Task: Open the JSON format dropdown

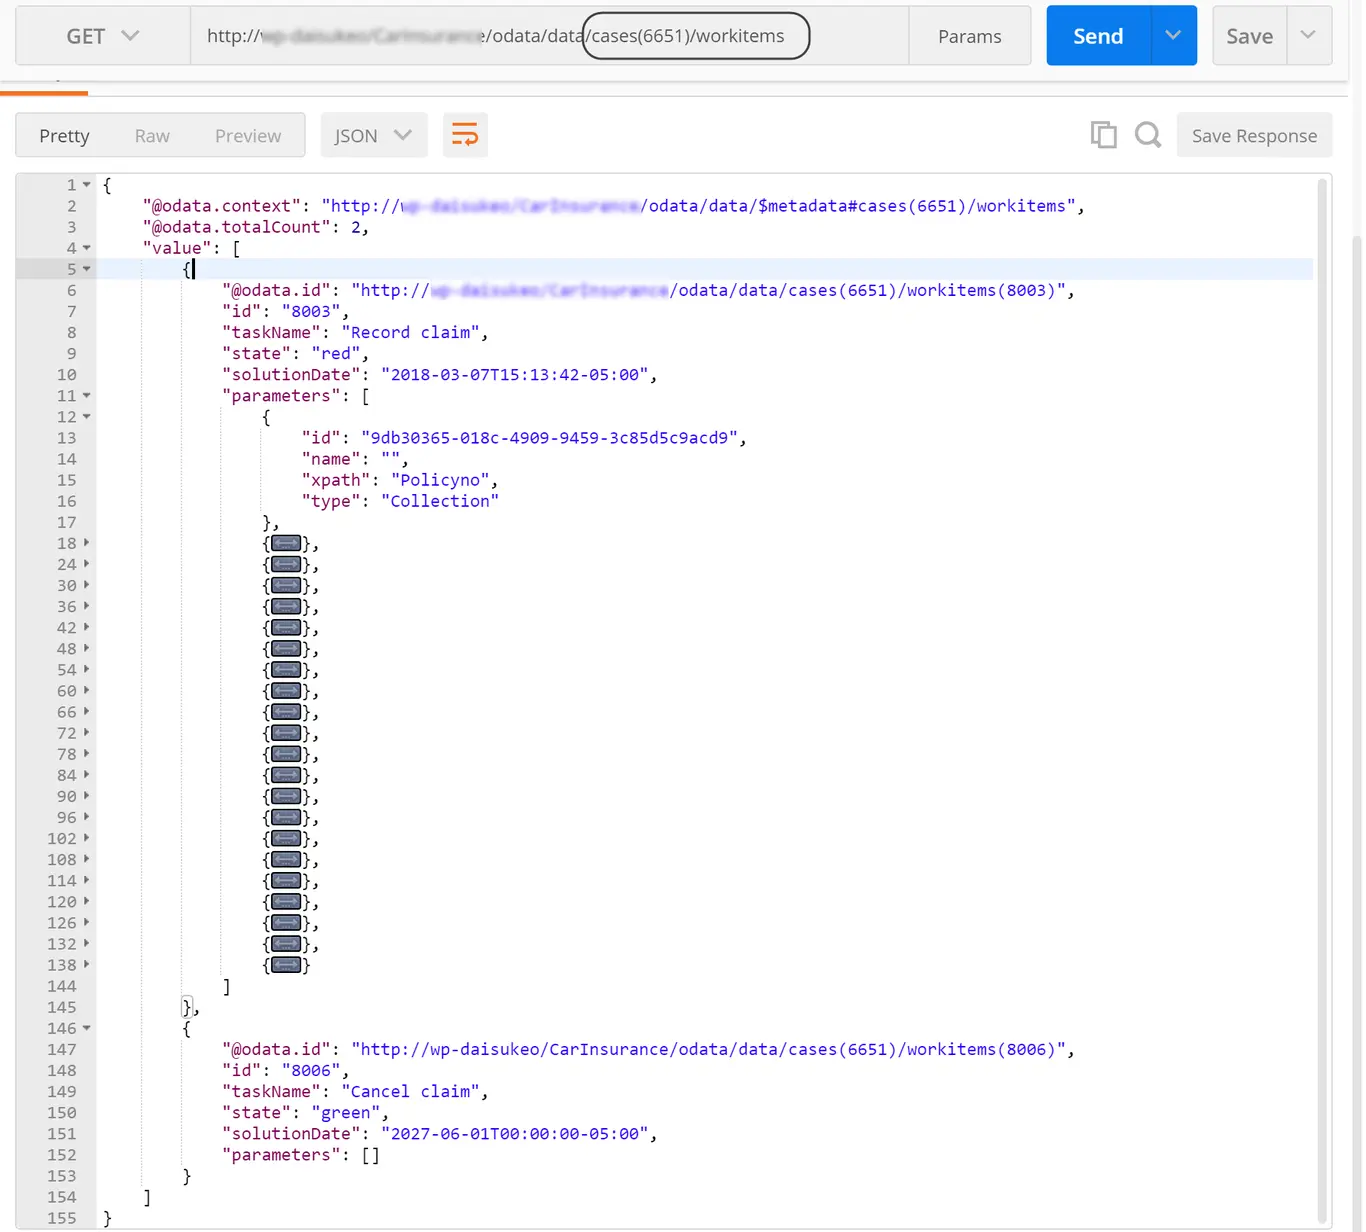Action: point(373,135)
